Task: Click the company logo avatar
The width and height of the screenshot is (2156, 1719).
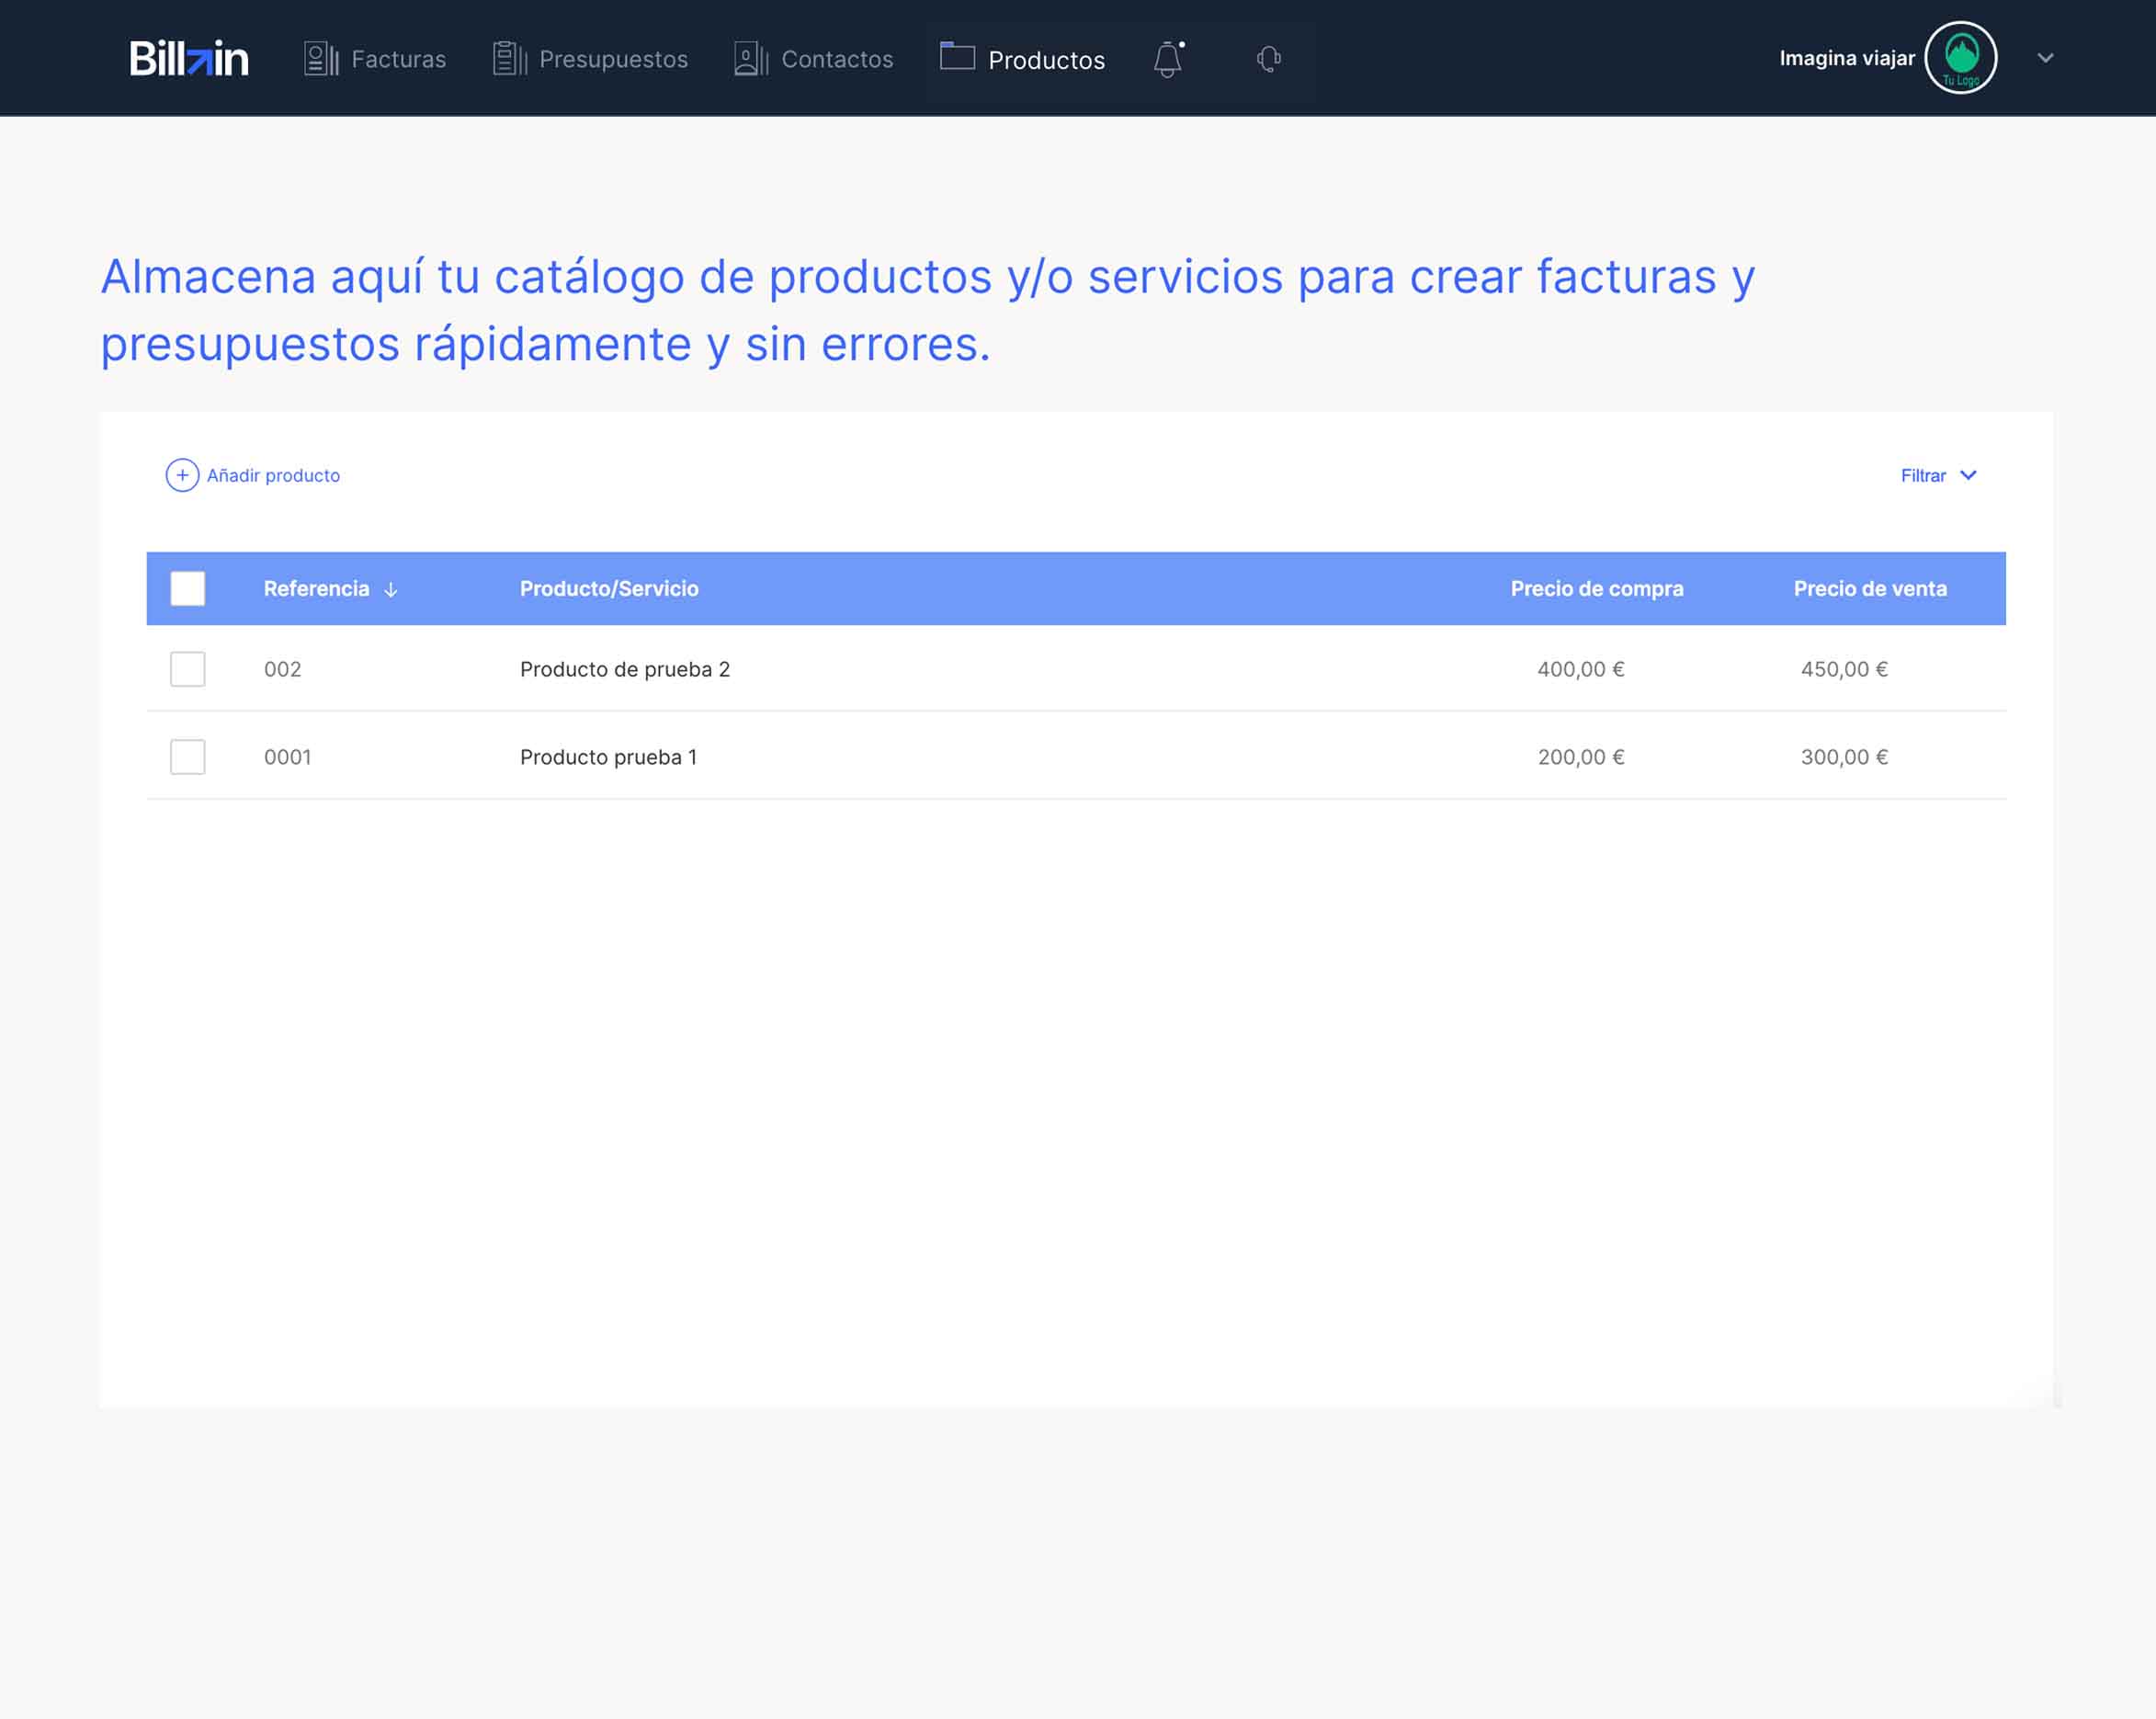Action: (1960, 58)
